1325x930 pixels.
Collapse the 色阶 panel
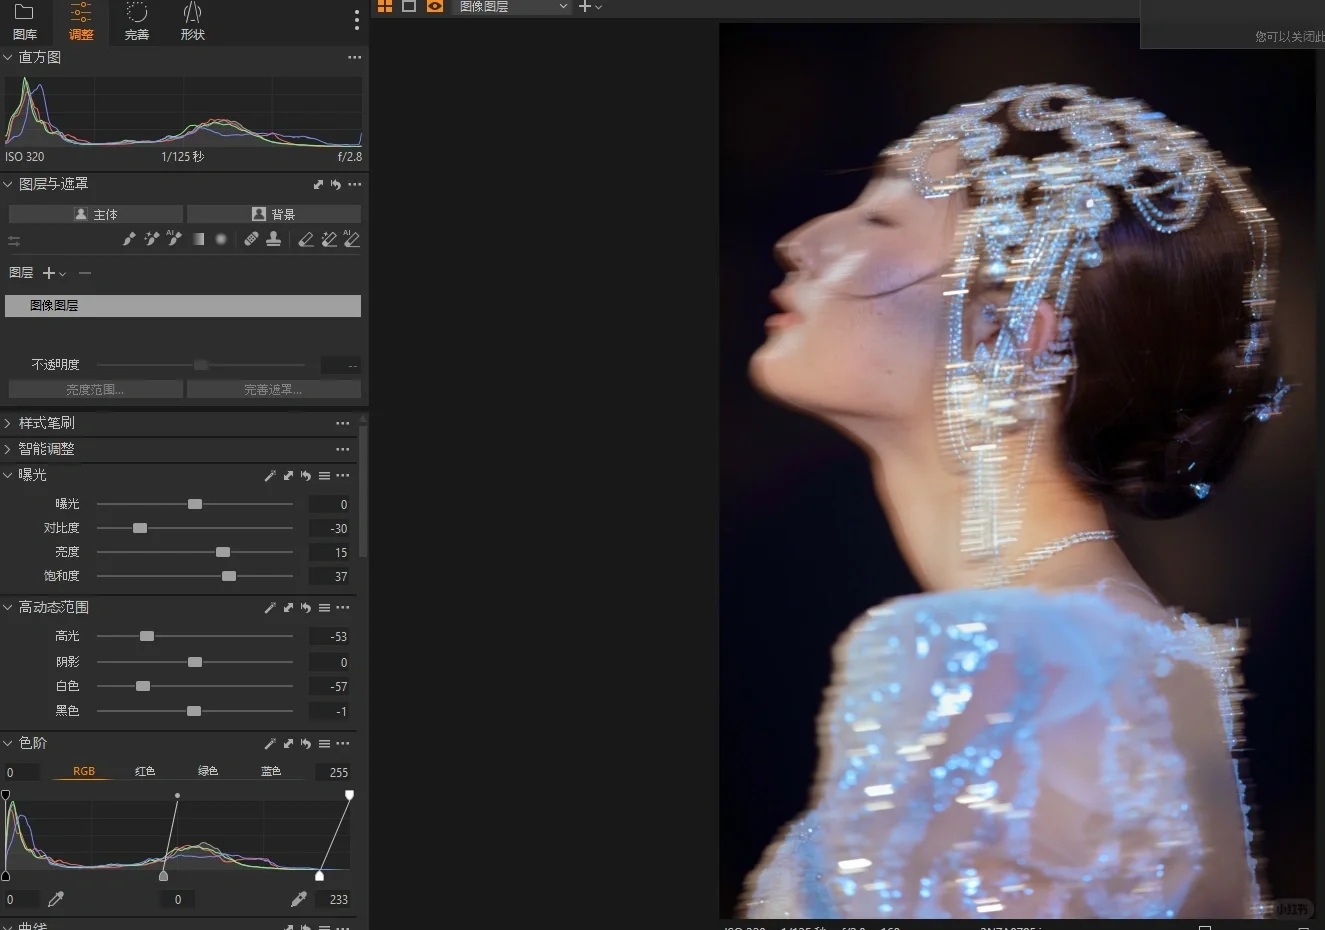tap(8, 743)
